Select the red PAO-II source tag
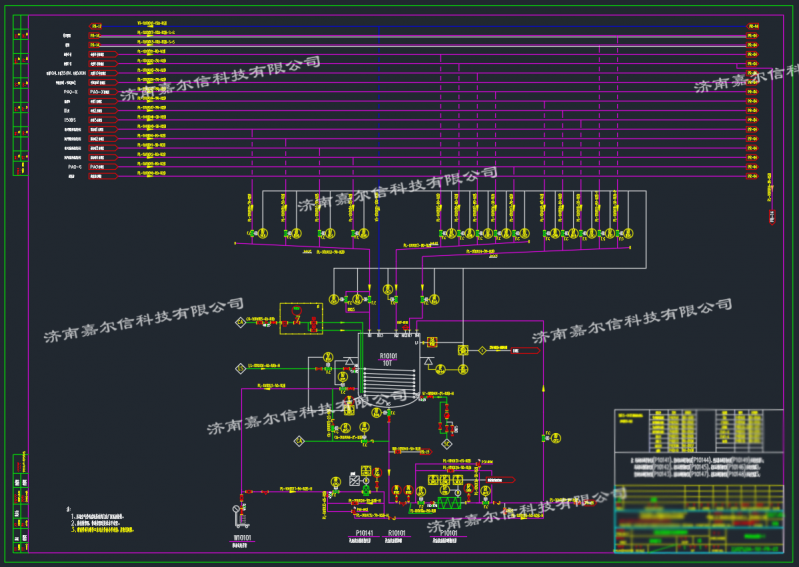Viewport: 799px width, 567px height. pos(103,92)
